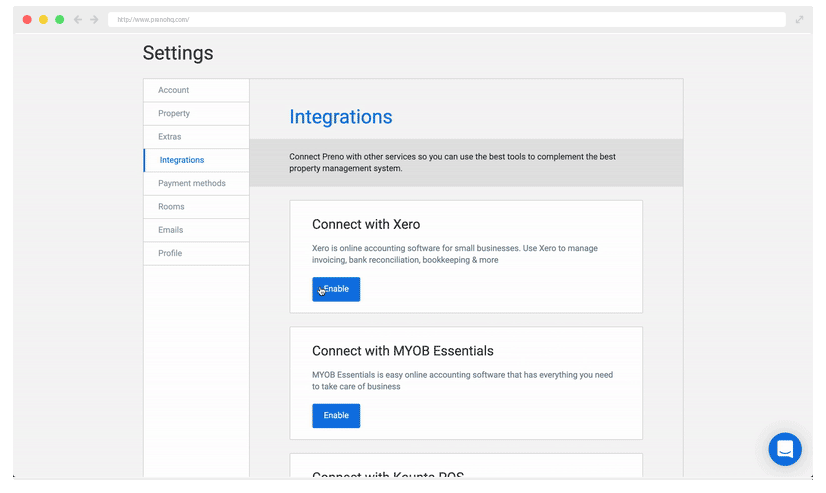
Task: Click the MYOB Essentials description text
Action: pyautogui.click(x=463, y=380)
